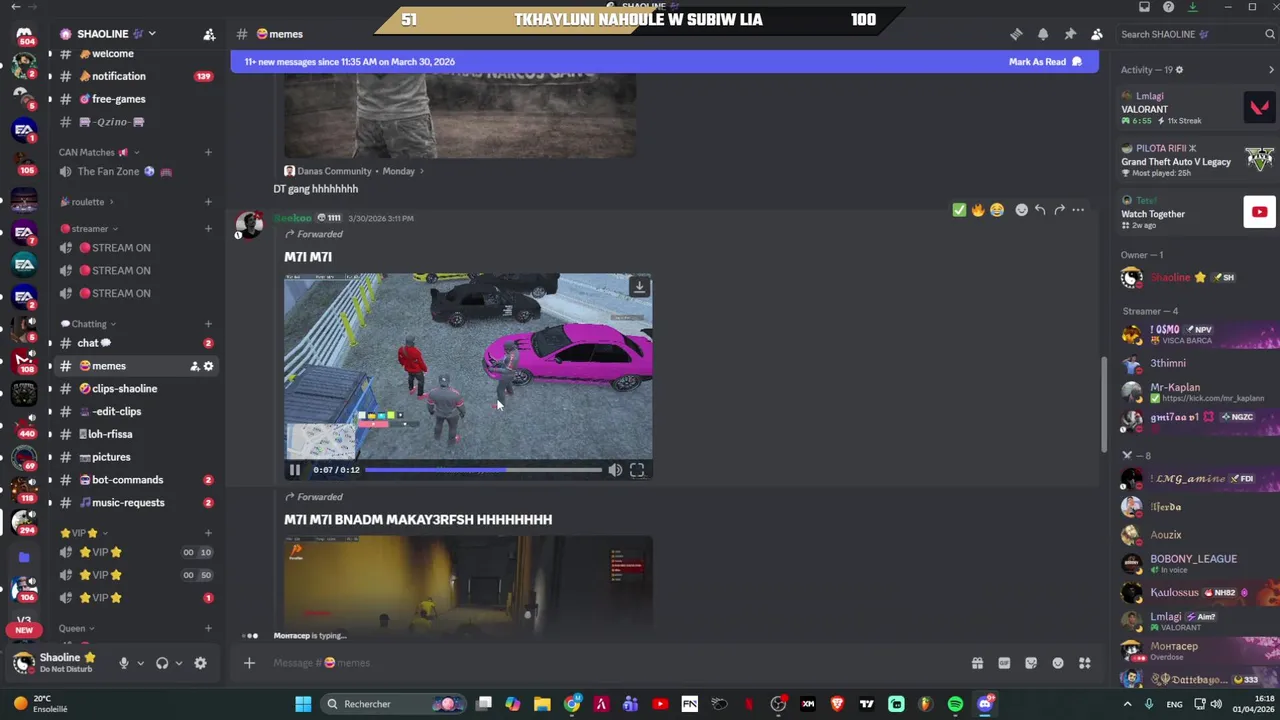Add channel to CAN Matches category

208,152
